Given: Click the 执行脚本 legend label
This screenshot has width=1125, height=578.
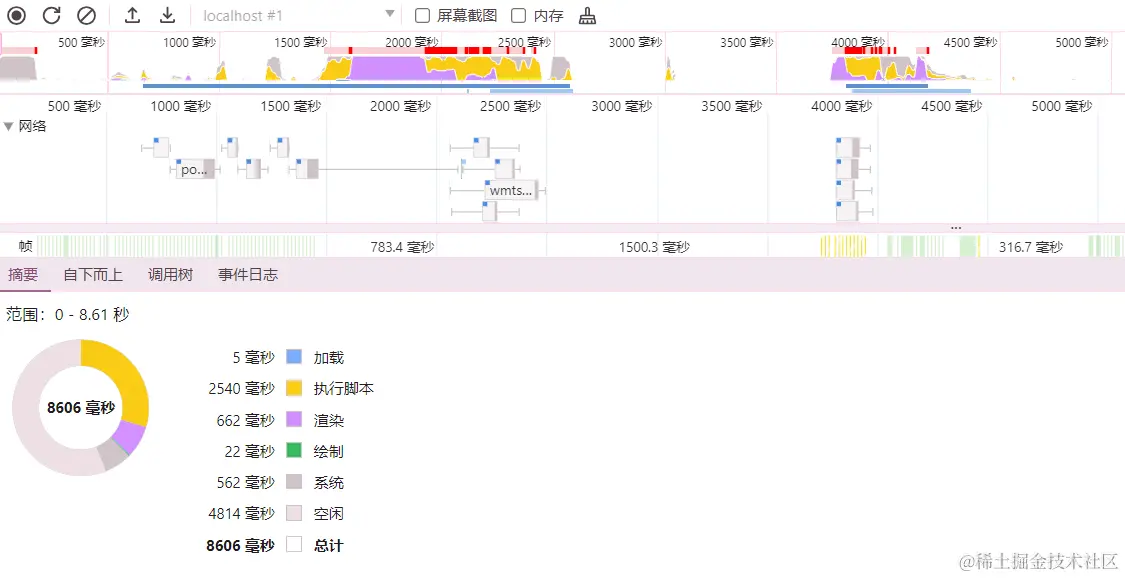Looking at the screenshot, I should (344, 389).
